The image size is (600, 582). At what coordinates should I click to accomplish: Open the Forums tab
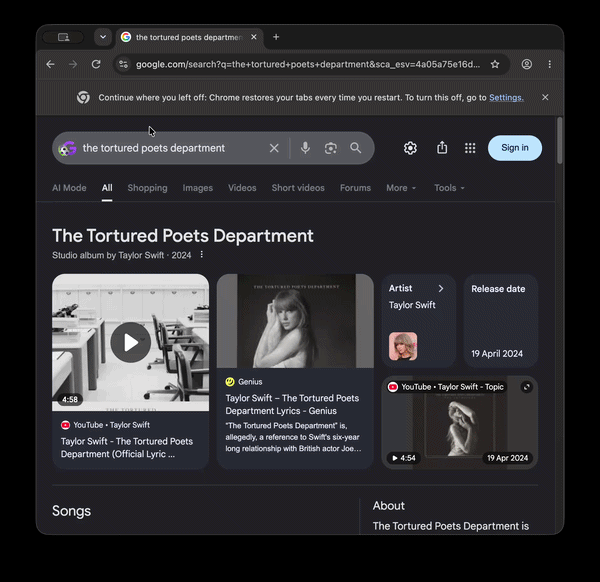point(355,188)
